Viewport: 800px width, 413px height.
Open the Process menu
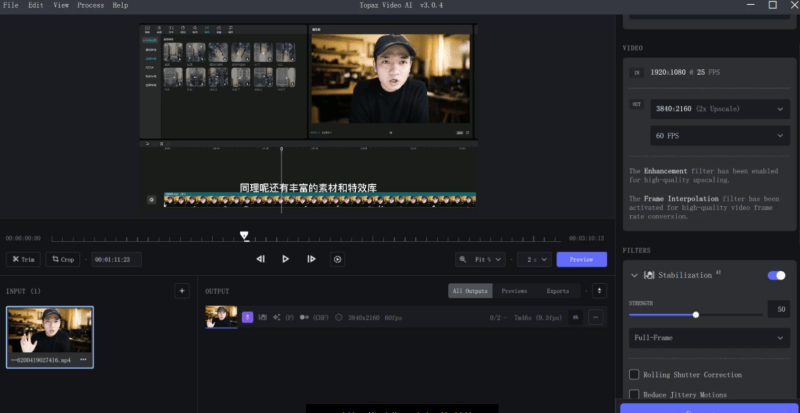90,5
